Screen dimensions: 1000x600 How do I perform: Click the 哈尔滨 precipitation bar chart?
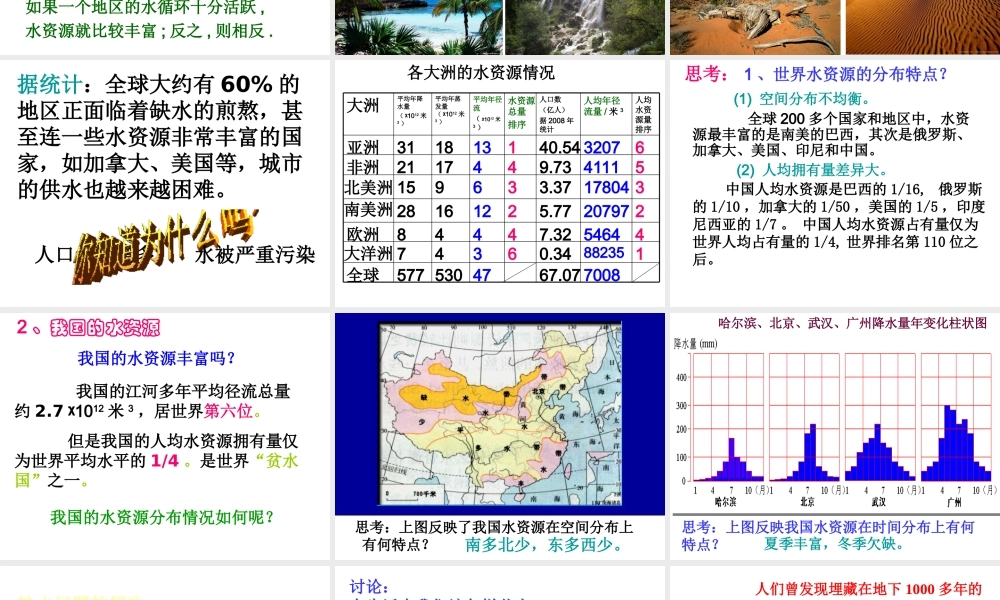[x=728, y=417]
